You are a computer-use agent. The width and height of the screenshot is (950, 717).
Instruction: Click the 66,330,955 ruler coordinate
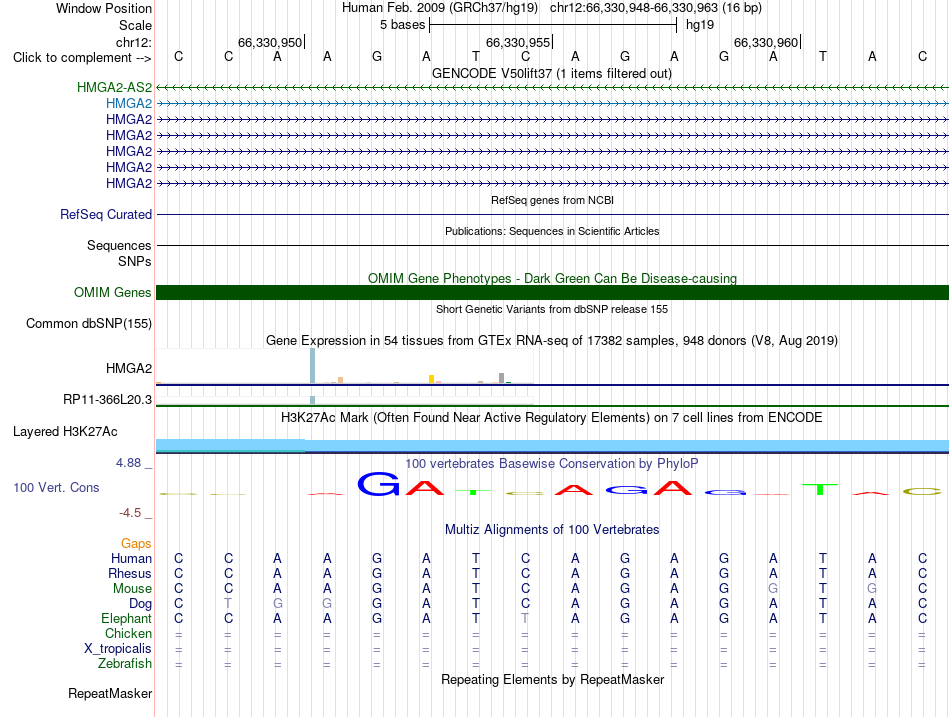coord(518,42)
